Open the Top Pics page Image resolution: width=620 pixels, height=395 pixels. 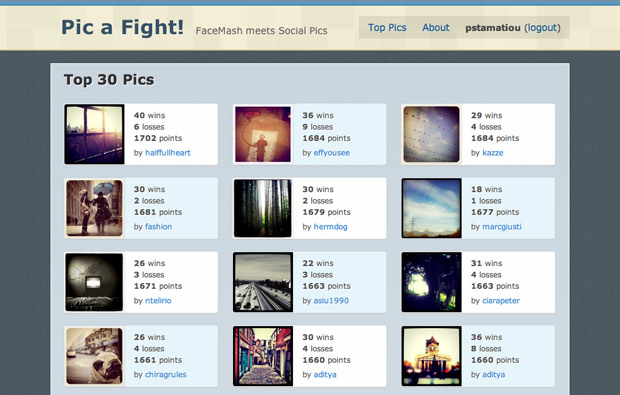pyautogui.click(x=387, y=28)
